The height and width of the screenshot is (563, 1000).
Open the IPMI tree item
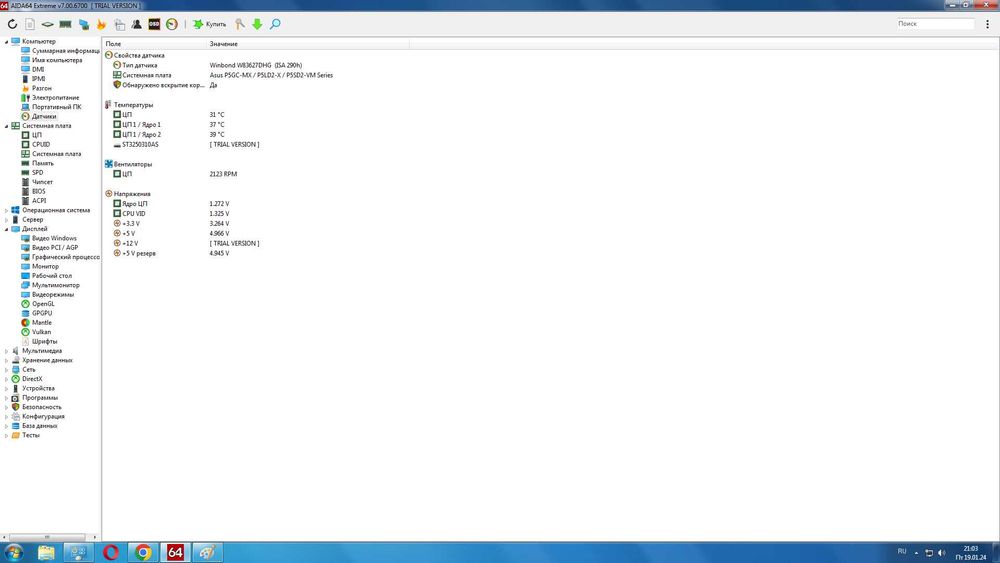tap(38, 79)
